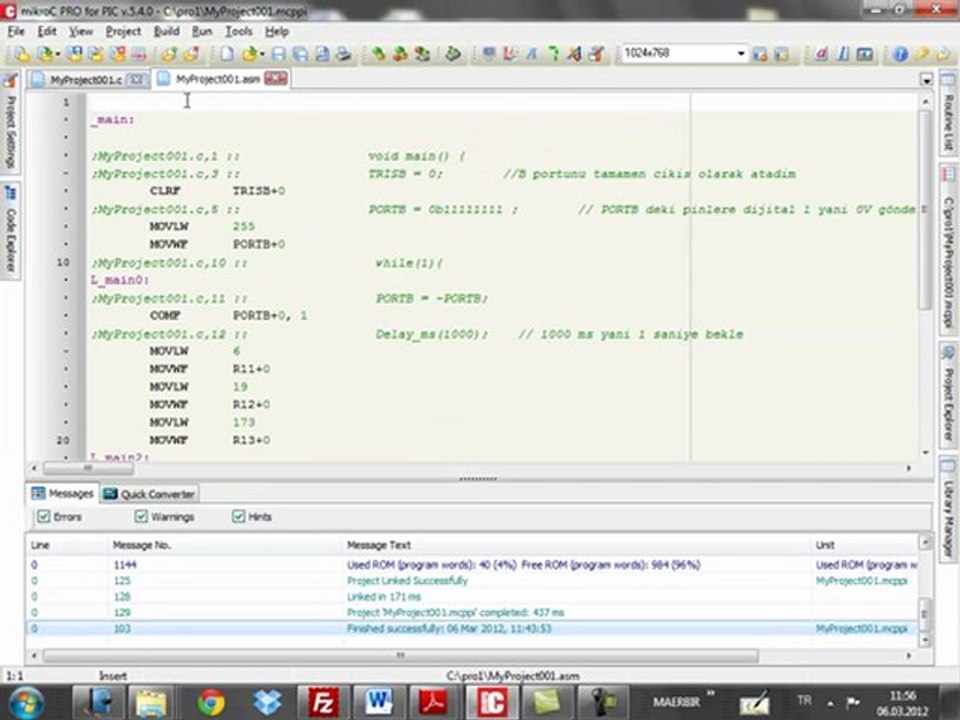Open Microsoft Word from the taskbar
This screenshot has width=960, height=720.
click(379, 702)
